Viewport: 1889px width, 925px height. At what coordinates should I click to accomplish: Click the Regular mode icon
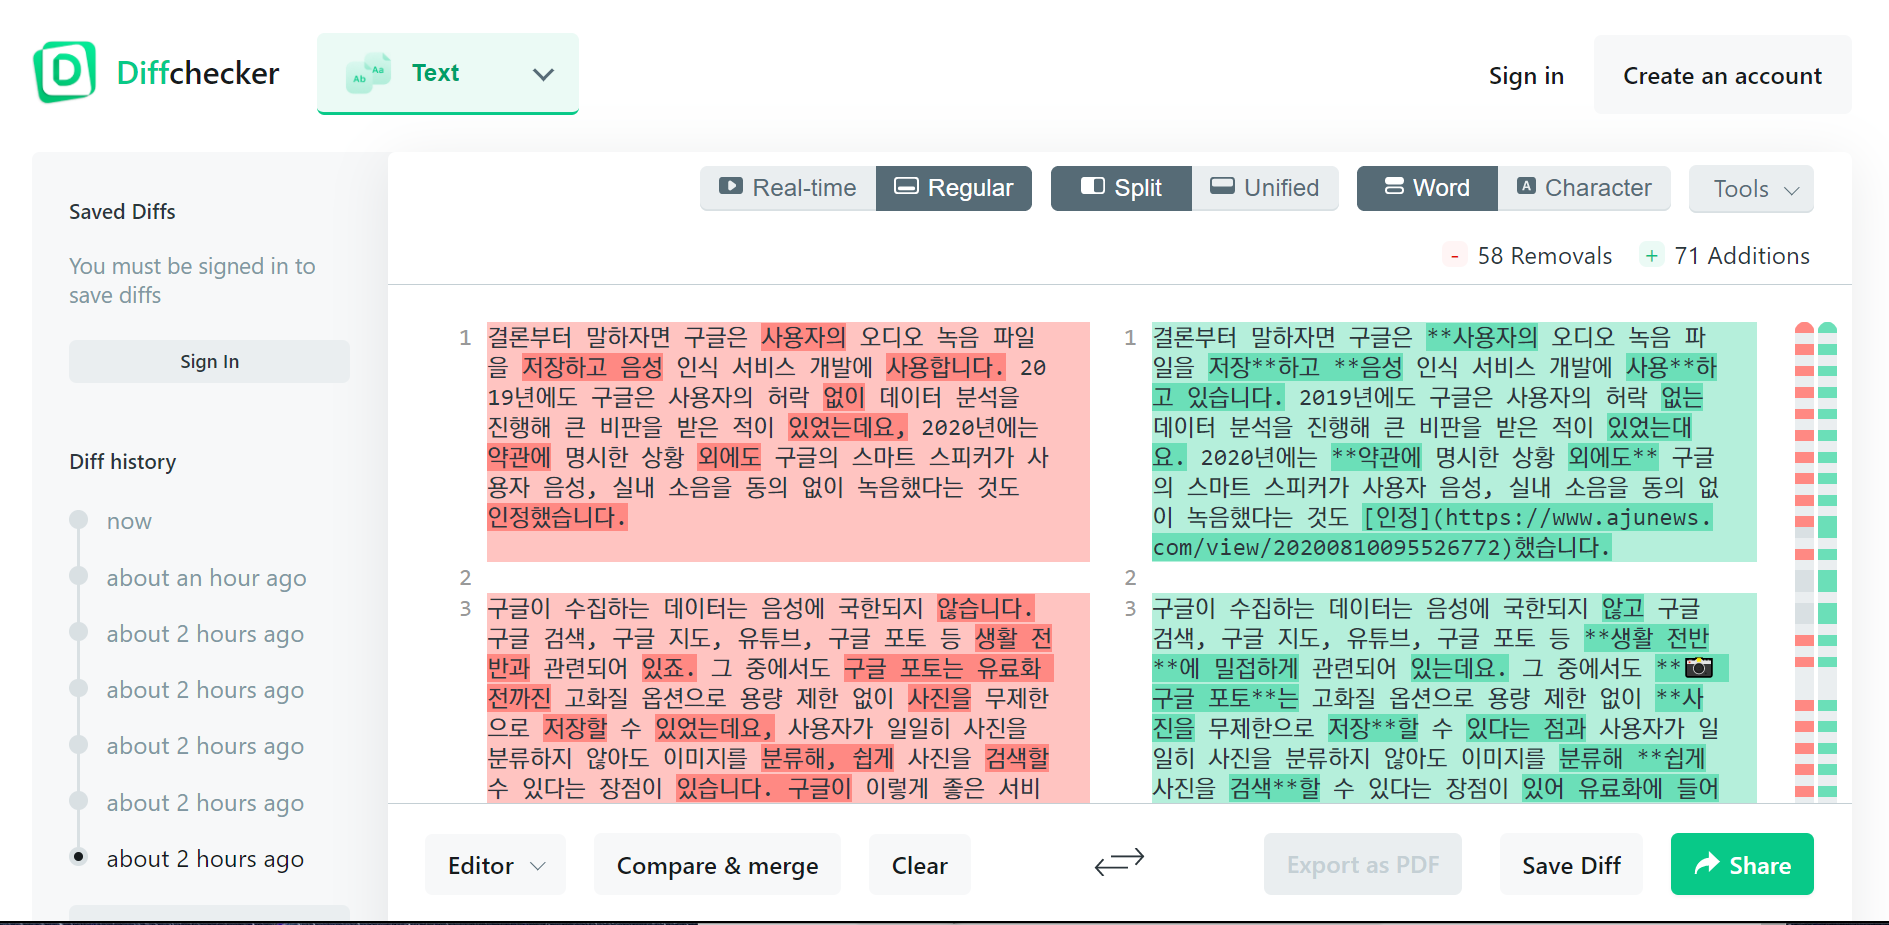(x=906, y=186)
